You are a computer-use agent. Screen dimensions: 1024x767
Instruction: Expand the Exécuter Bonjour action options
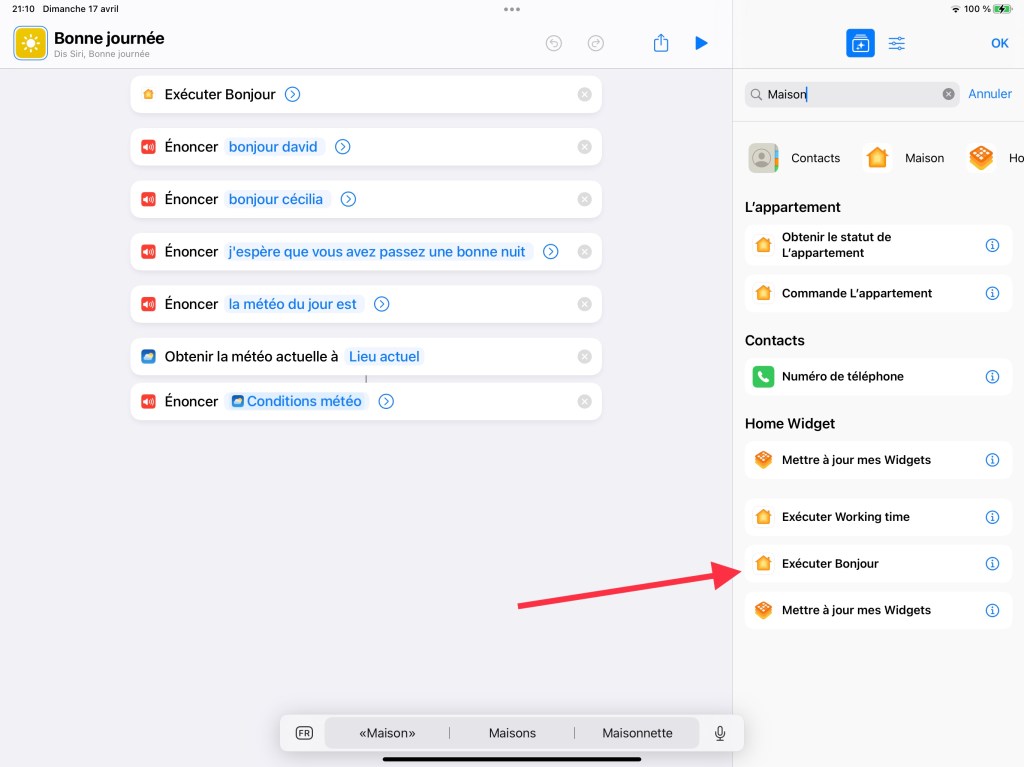(292, 94)
